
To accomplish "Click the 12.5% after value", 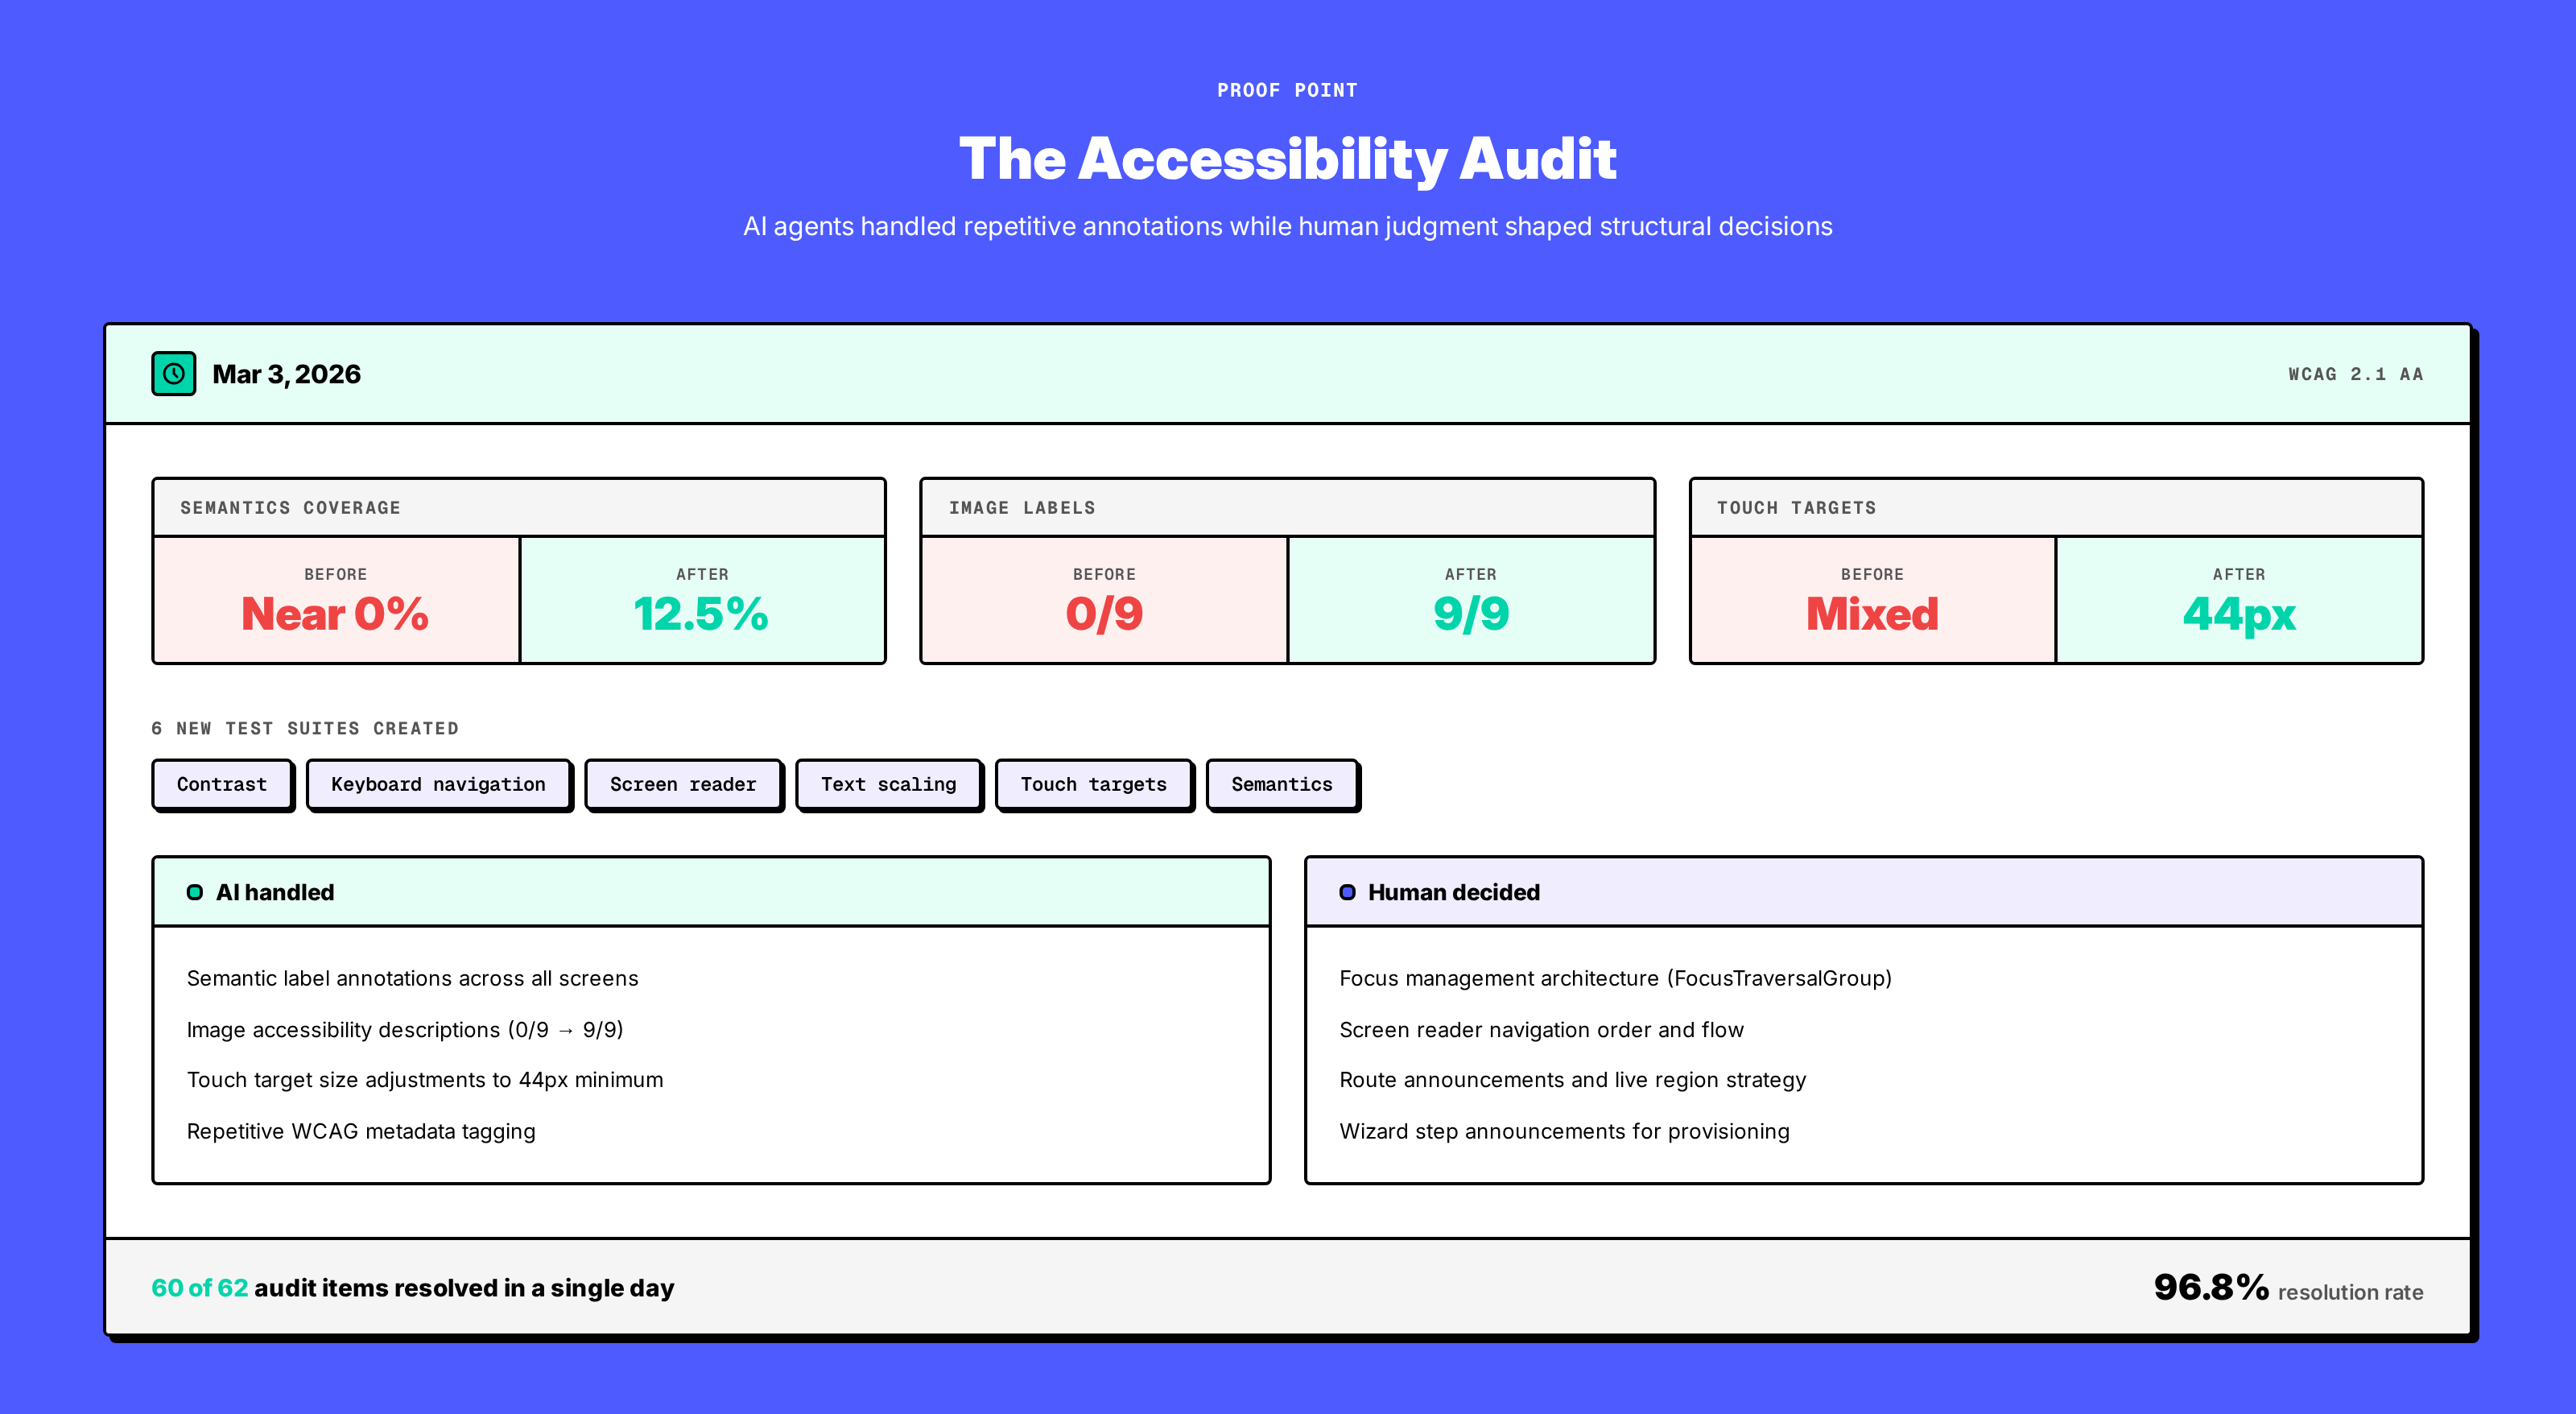I will coord(701,613).
